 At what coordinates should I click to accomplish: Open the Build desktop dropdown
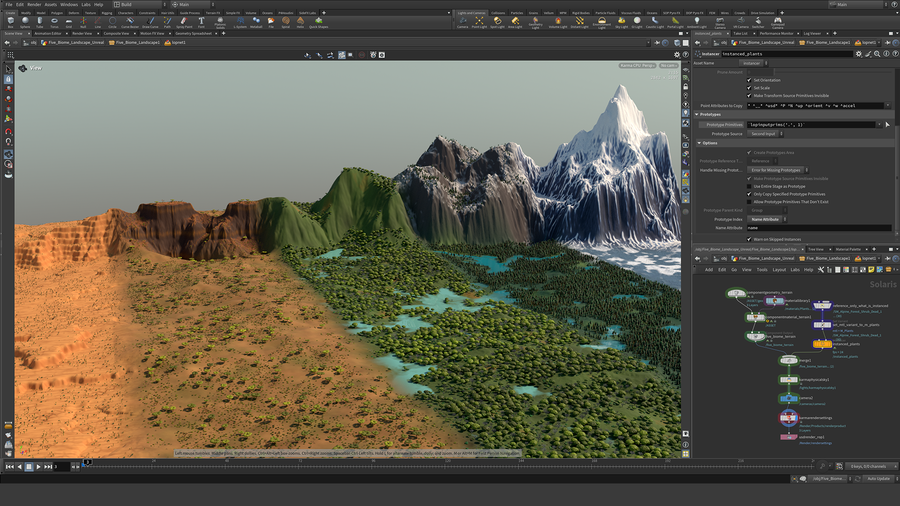coord(139,4)
